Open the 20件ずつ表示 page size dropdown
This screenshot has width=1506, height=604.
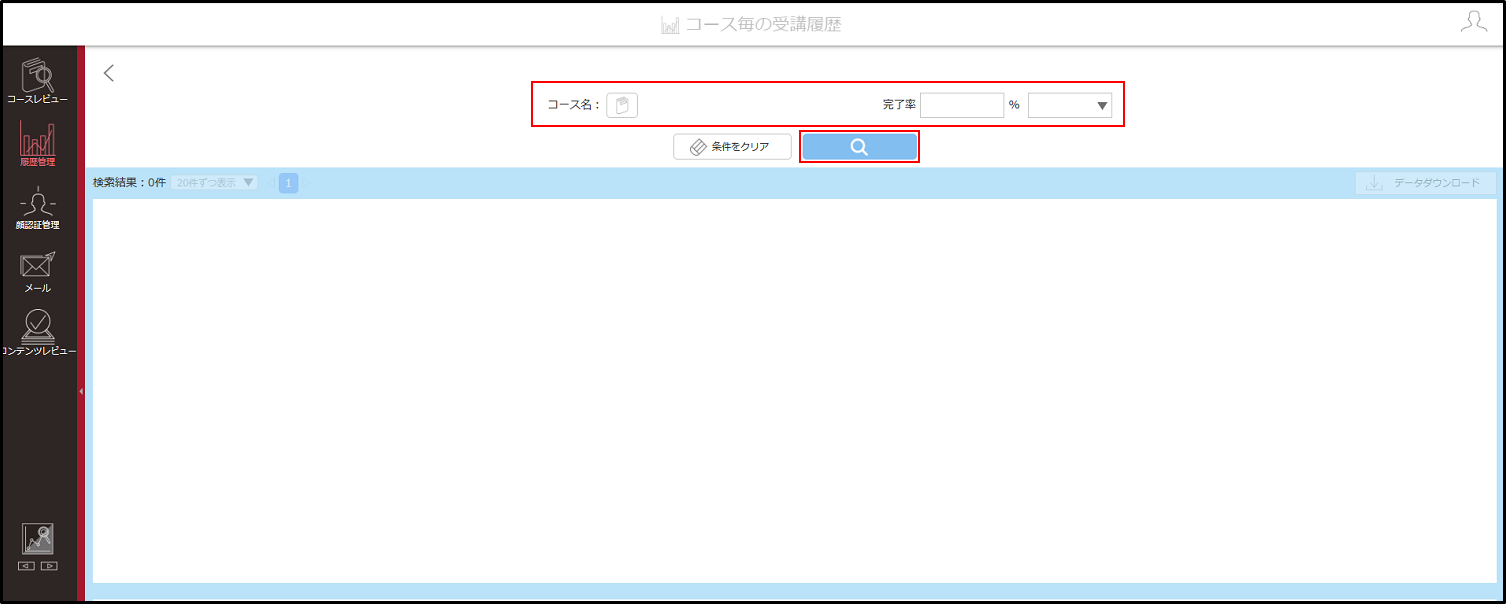coord(214,183)
